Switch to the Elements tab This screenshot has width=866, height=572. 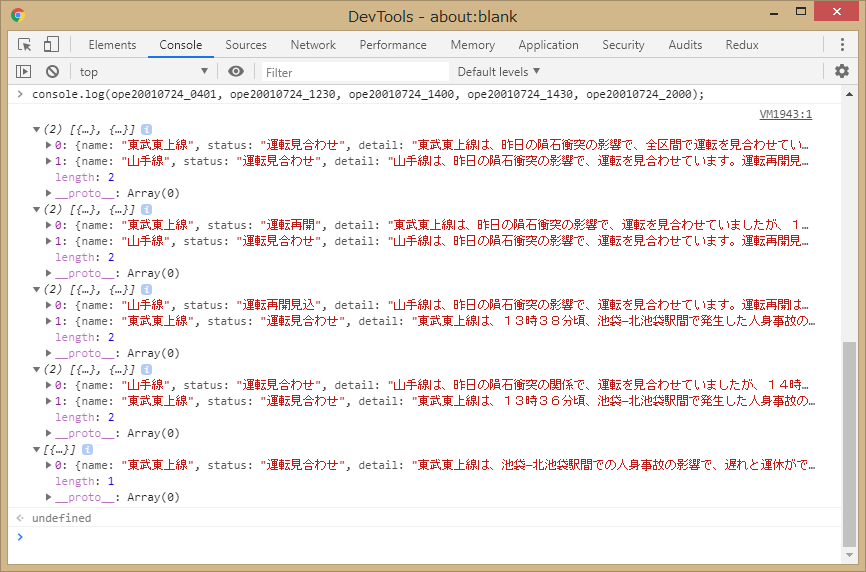click(x=112, y=45)
